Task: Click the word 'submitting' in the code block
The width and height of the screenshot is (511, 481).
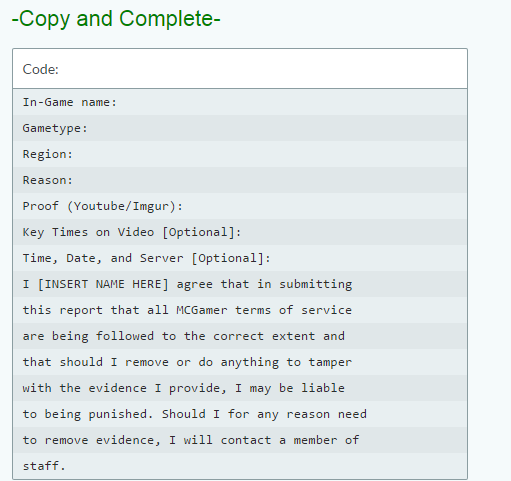Action: [x=315, y=284]
